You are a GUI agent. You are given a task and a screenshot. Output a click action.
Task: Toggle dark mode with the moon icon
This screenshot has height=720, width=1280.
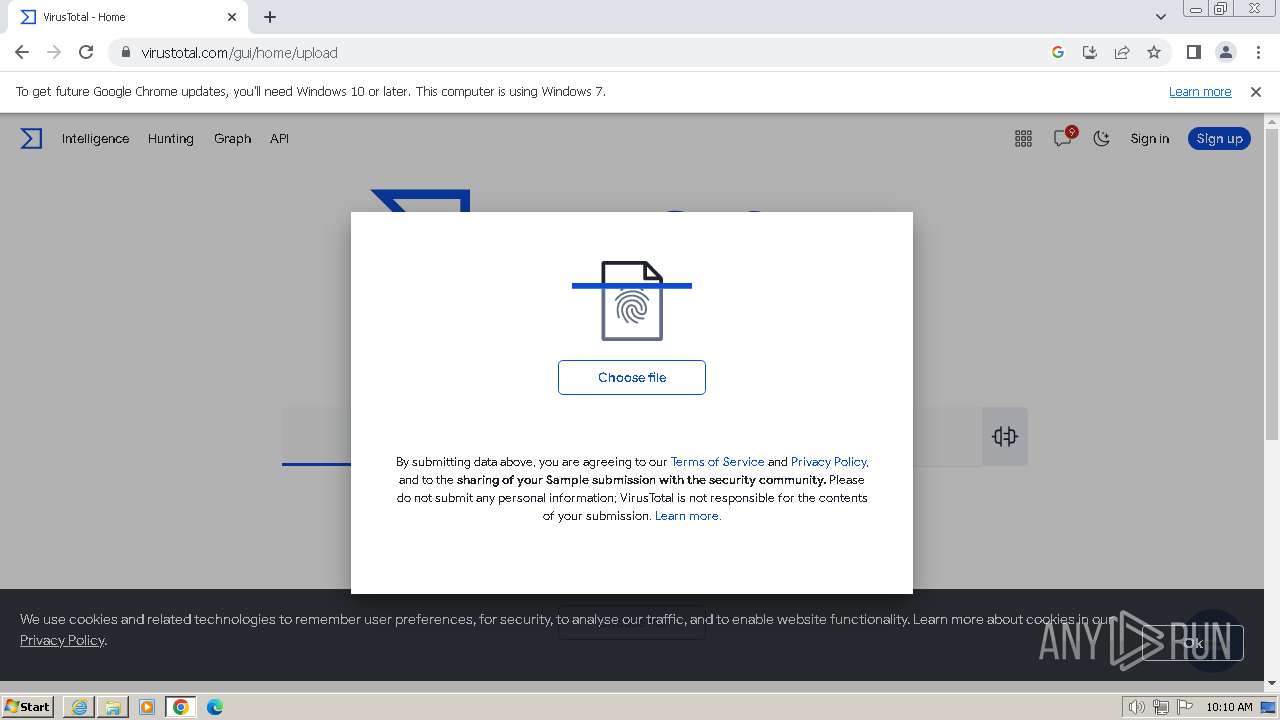1102,139
